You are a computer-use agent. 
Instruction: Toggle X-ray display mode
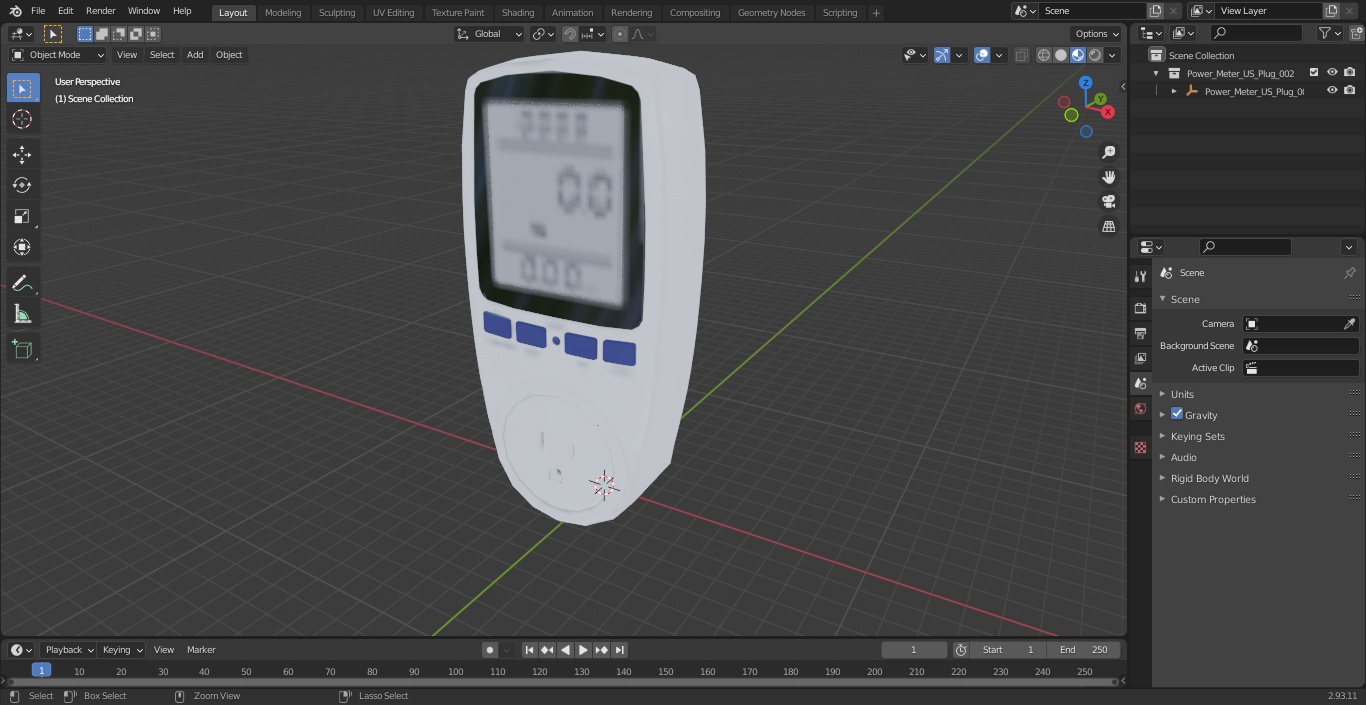(1021, 55)
